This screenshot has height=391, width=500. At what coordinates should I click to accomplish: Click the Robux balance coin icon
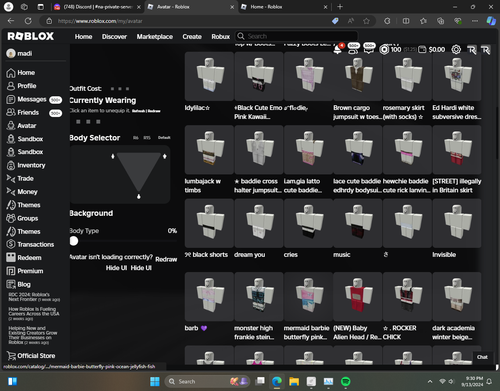384,50
